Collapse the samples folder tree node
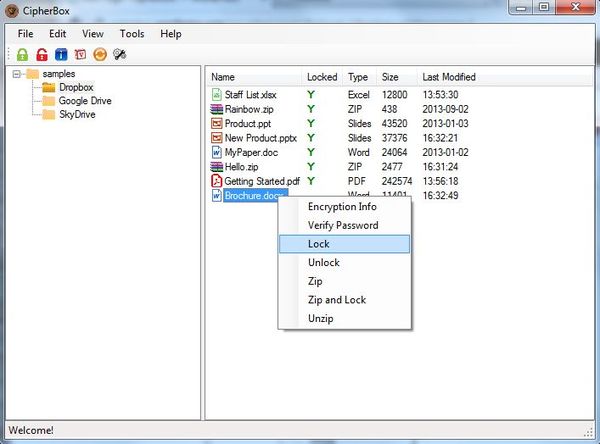Screen dimensions: 600x444 17,74
